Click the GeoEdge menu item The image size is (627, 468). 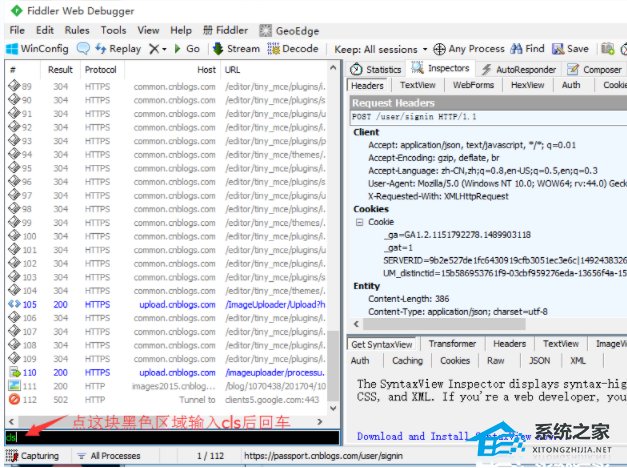click(x=289, y=31)
